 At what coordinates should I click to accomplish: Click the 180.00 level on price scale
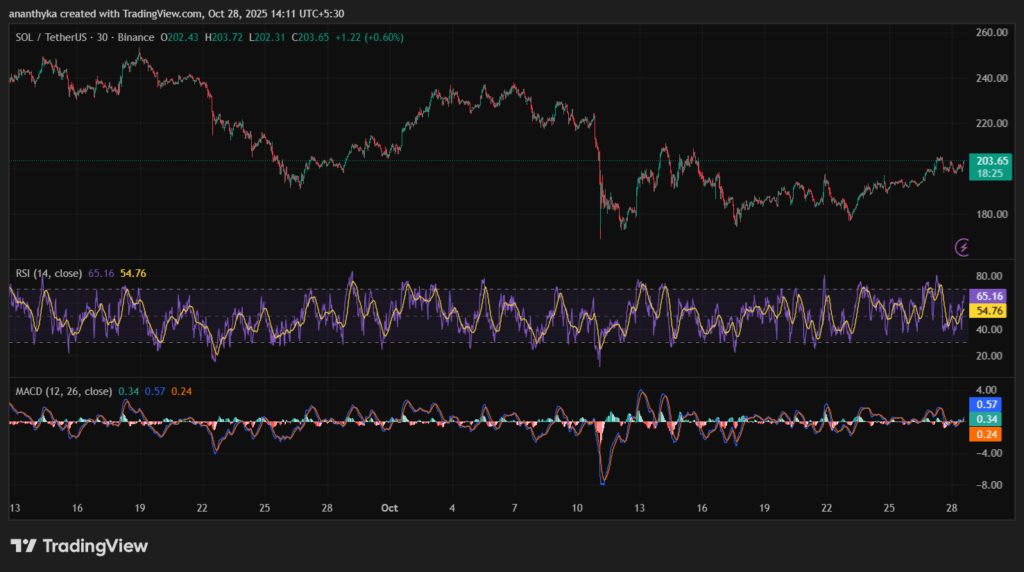click(x=989, y=214)
